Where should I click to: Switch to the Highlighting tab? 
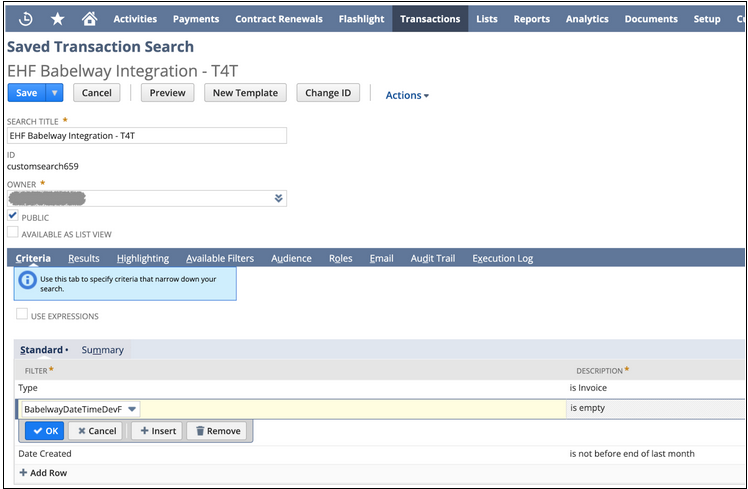pyautogui.click(x=143, y=259)
